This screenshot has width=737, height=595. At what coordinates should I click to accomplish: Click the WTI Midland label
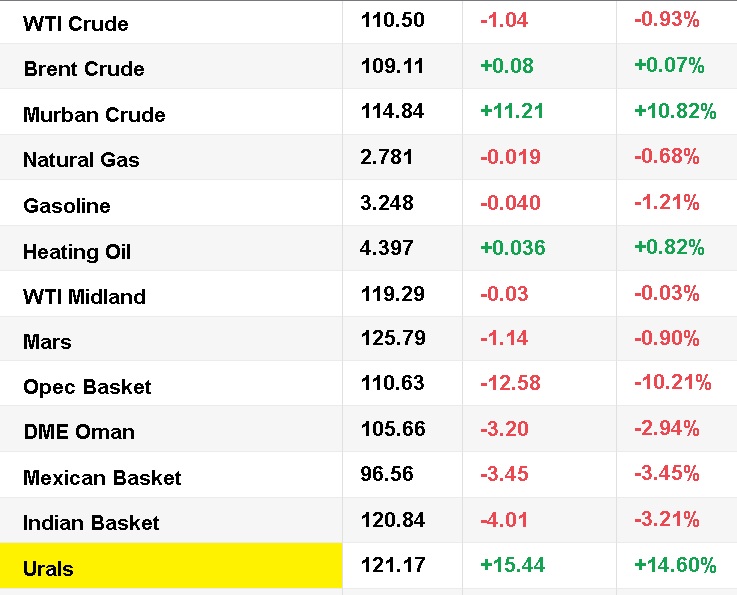pos(84,297)
